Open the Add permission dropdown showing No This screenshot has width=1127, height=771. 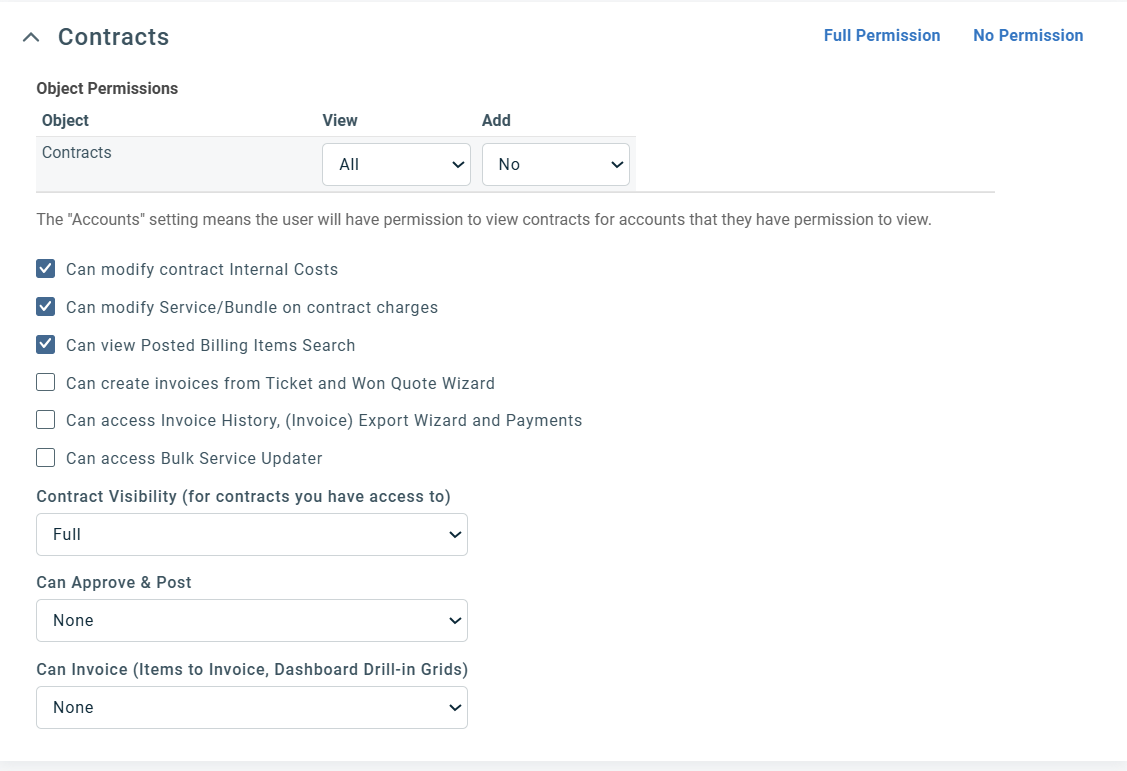click(x=555, y=164)
